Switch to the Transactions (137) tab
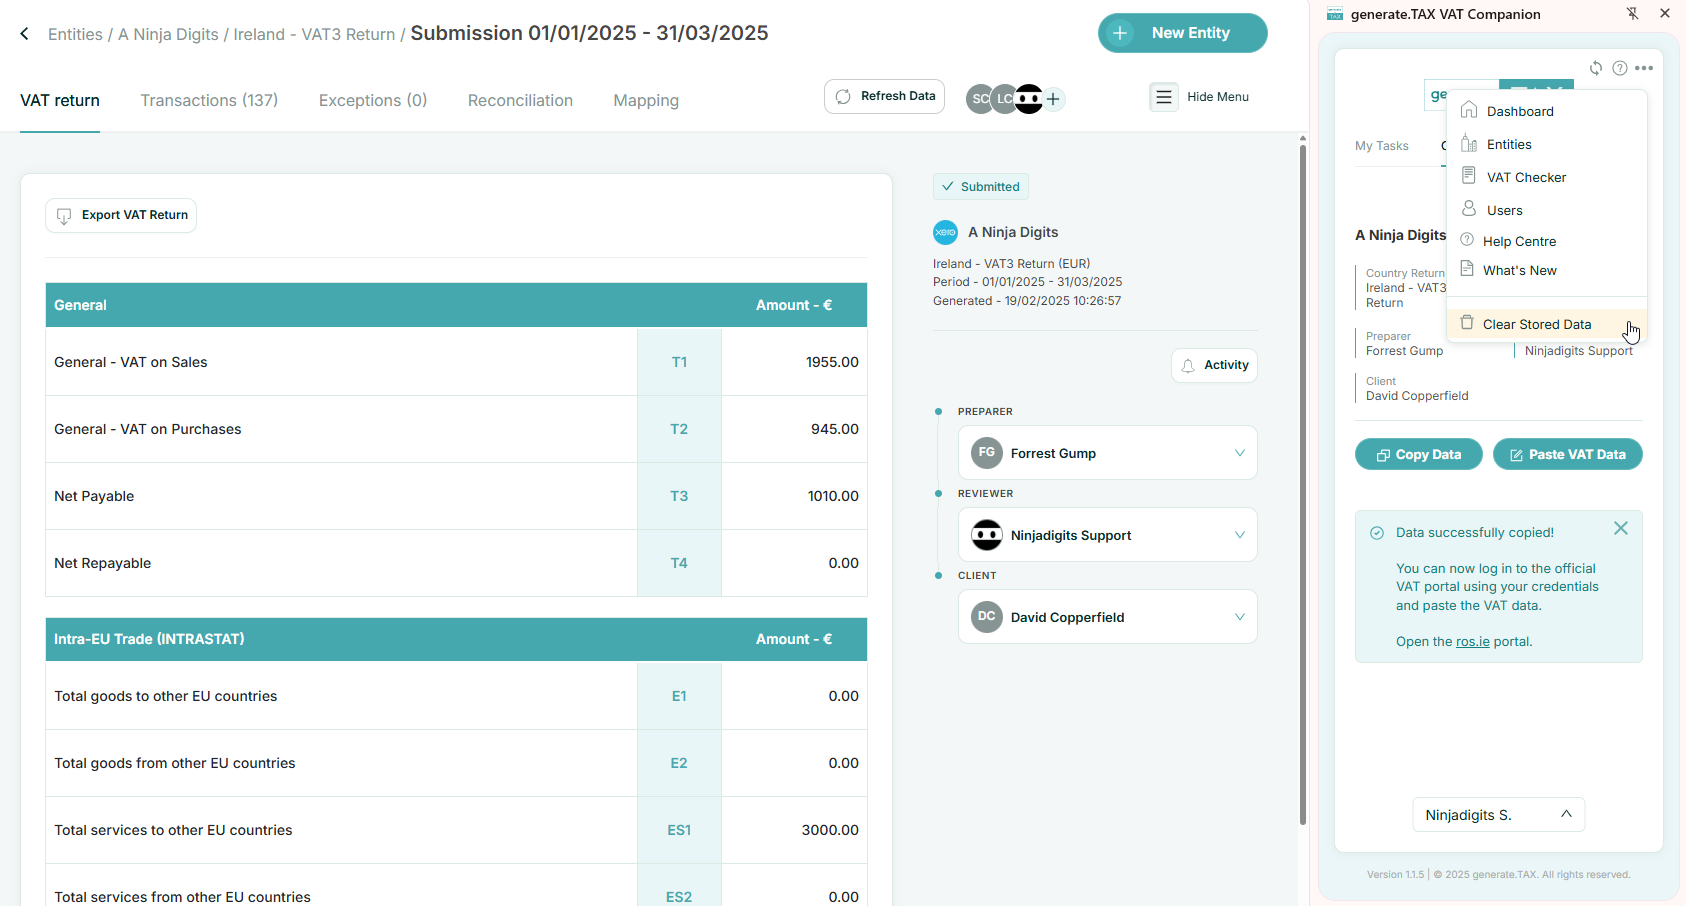Screen dimensions: 1686x906 (209, 100)
